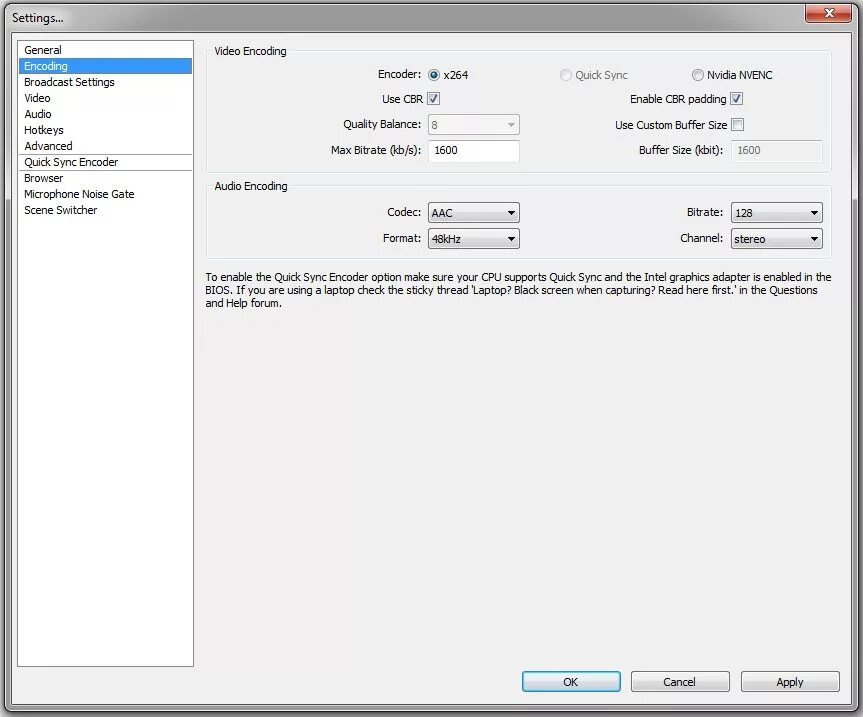
Task: Open the audio Bitrate dropdown
Action: pos(777,213)
